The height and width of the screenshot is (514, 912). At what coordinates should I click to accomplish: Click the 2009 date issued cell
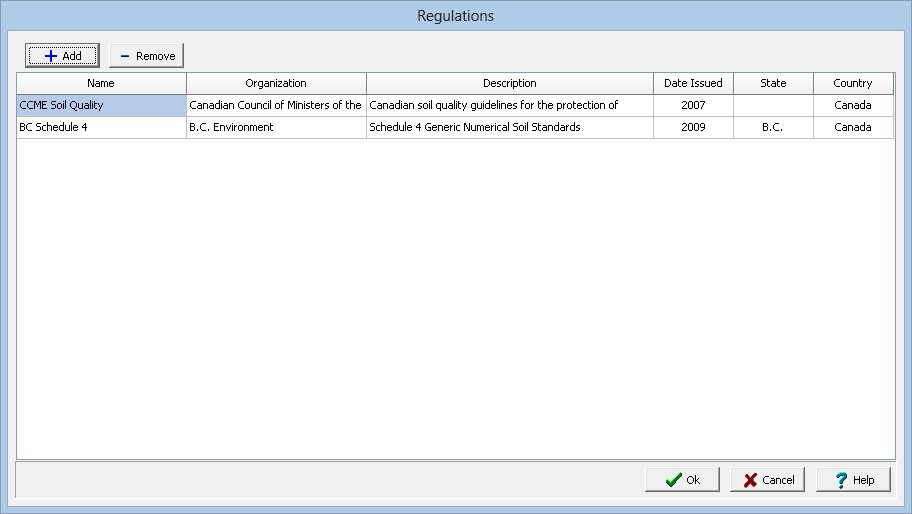coord(693,127)
